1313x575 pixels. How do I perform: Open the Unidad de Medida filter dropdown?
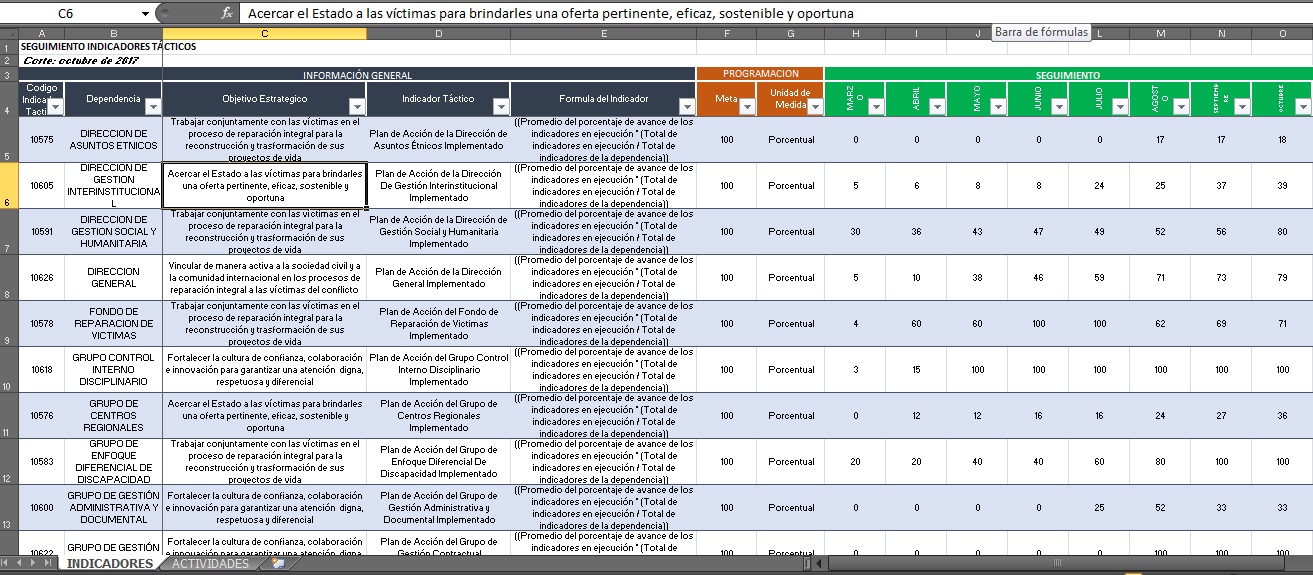click(x=815, y=107)
